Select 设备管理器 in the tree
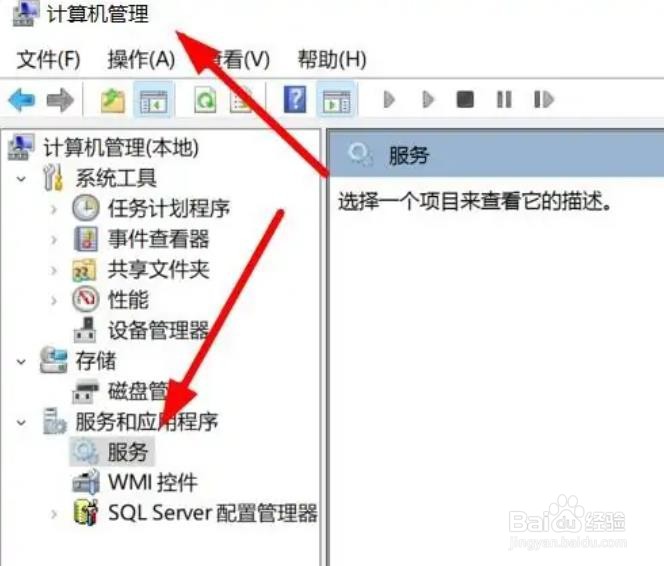This screenshot has height=566, width=664. 158,330
